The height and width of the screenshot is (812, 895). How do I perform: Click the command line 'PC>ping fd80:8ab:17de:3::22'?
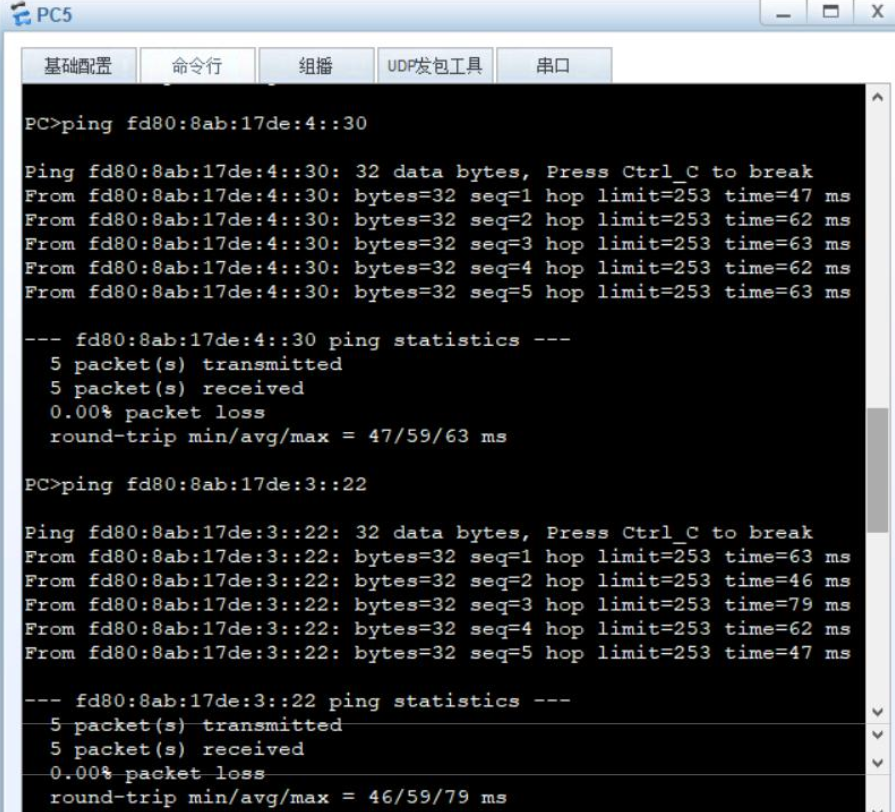tap(196, 484)
